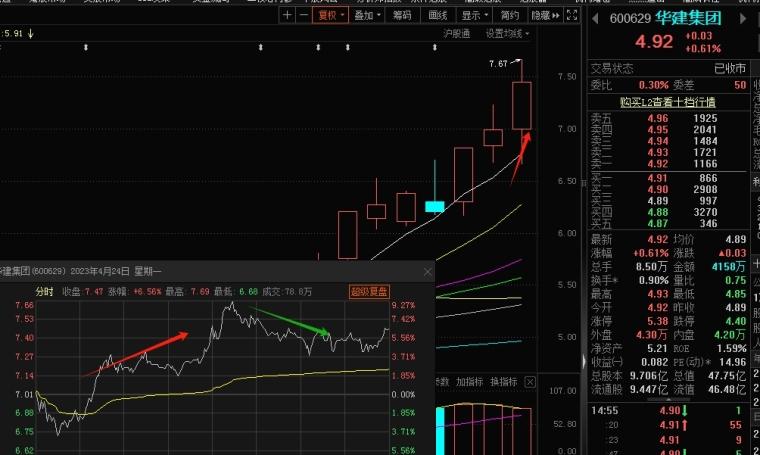This screenshot has height=455, width=760.
Task: Toggle the 筹码 chip distribution view
Action: (402, 16)
